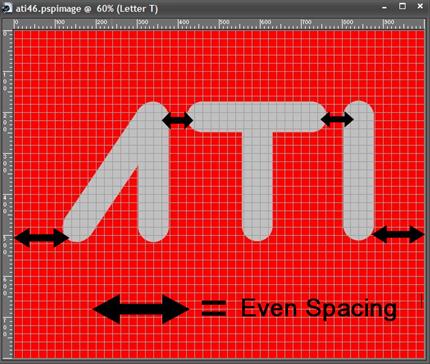Viewport: 430px width, 364px height.
Task: Click the double arrow right of letter I
Action: coord(398,234)
